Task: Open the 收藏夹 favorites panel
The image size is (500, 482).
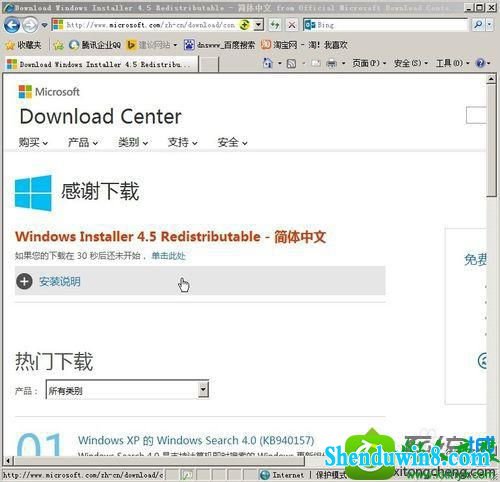Action: pos(23,45)
